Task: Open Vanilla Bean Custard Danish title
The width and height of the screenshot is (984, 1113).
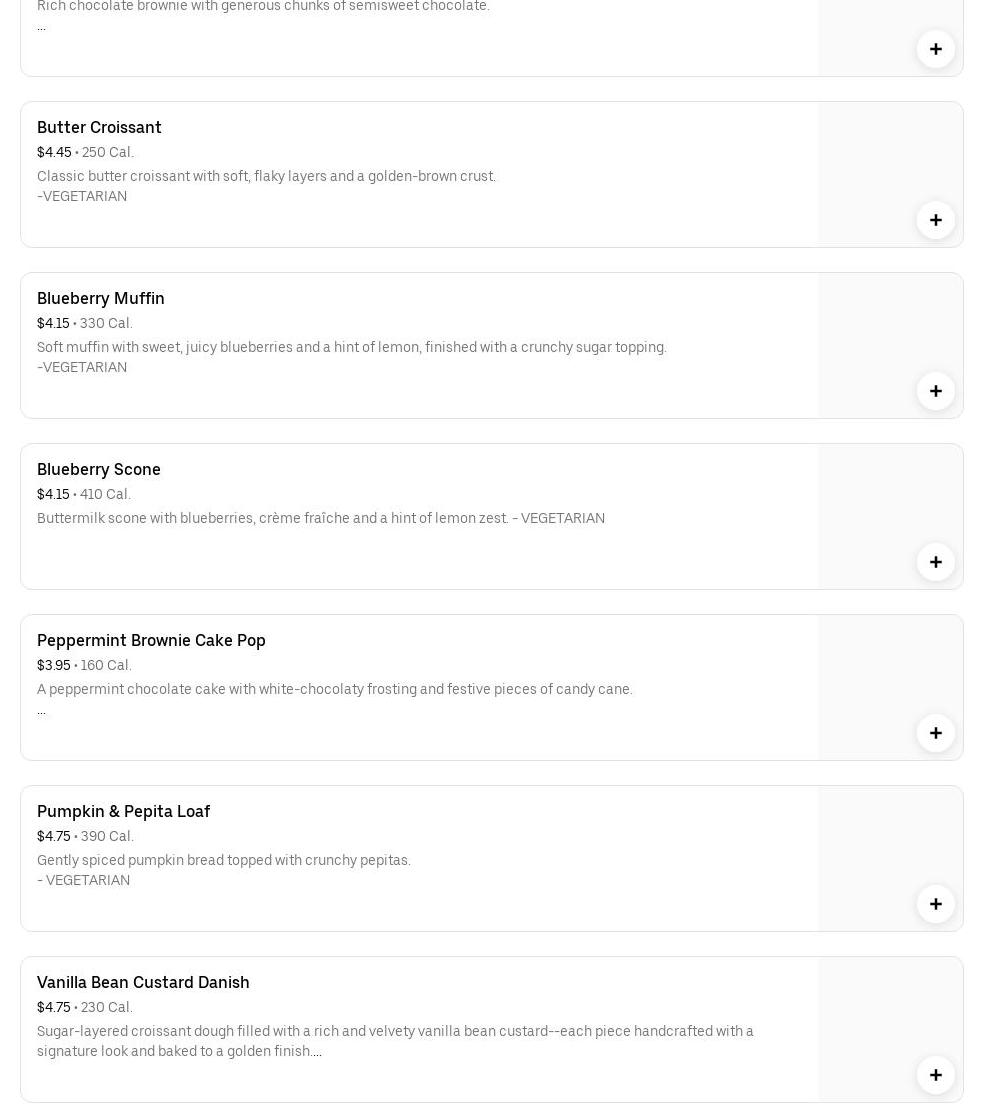Action: (x=143, y=982)
